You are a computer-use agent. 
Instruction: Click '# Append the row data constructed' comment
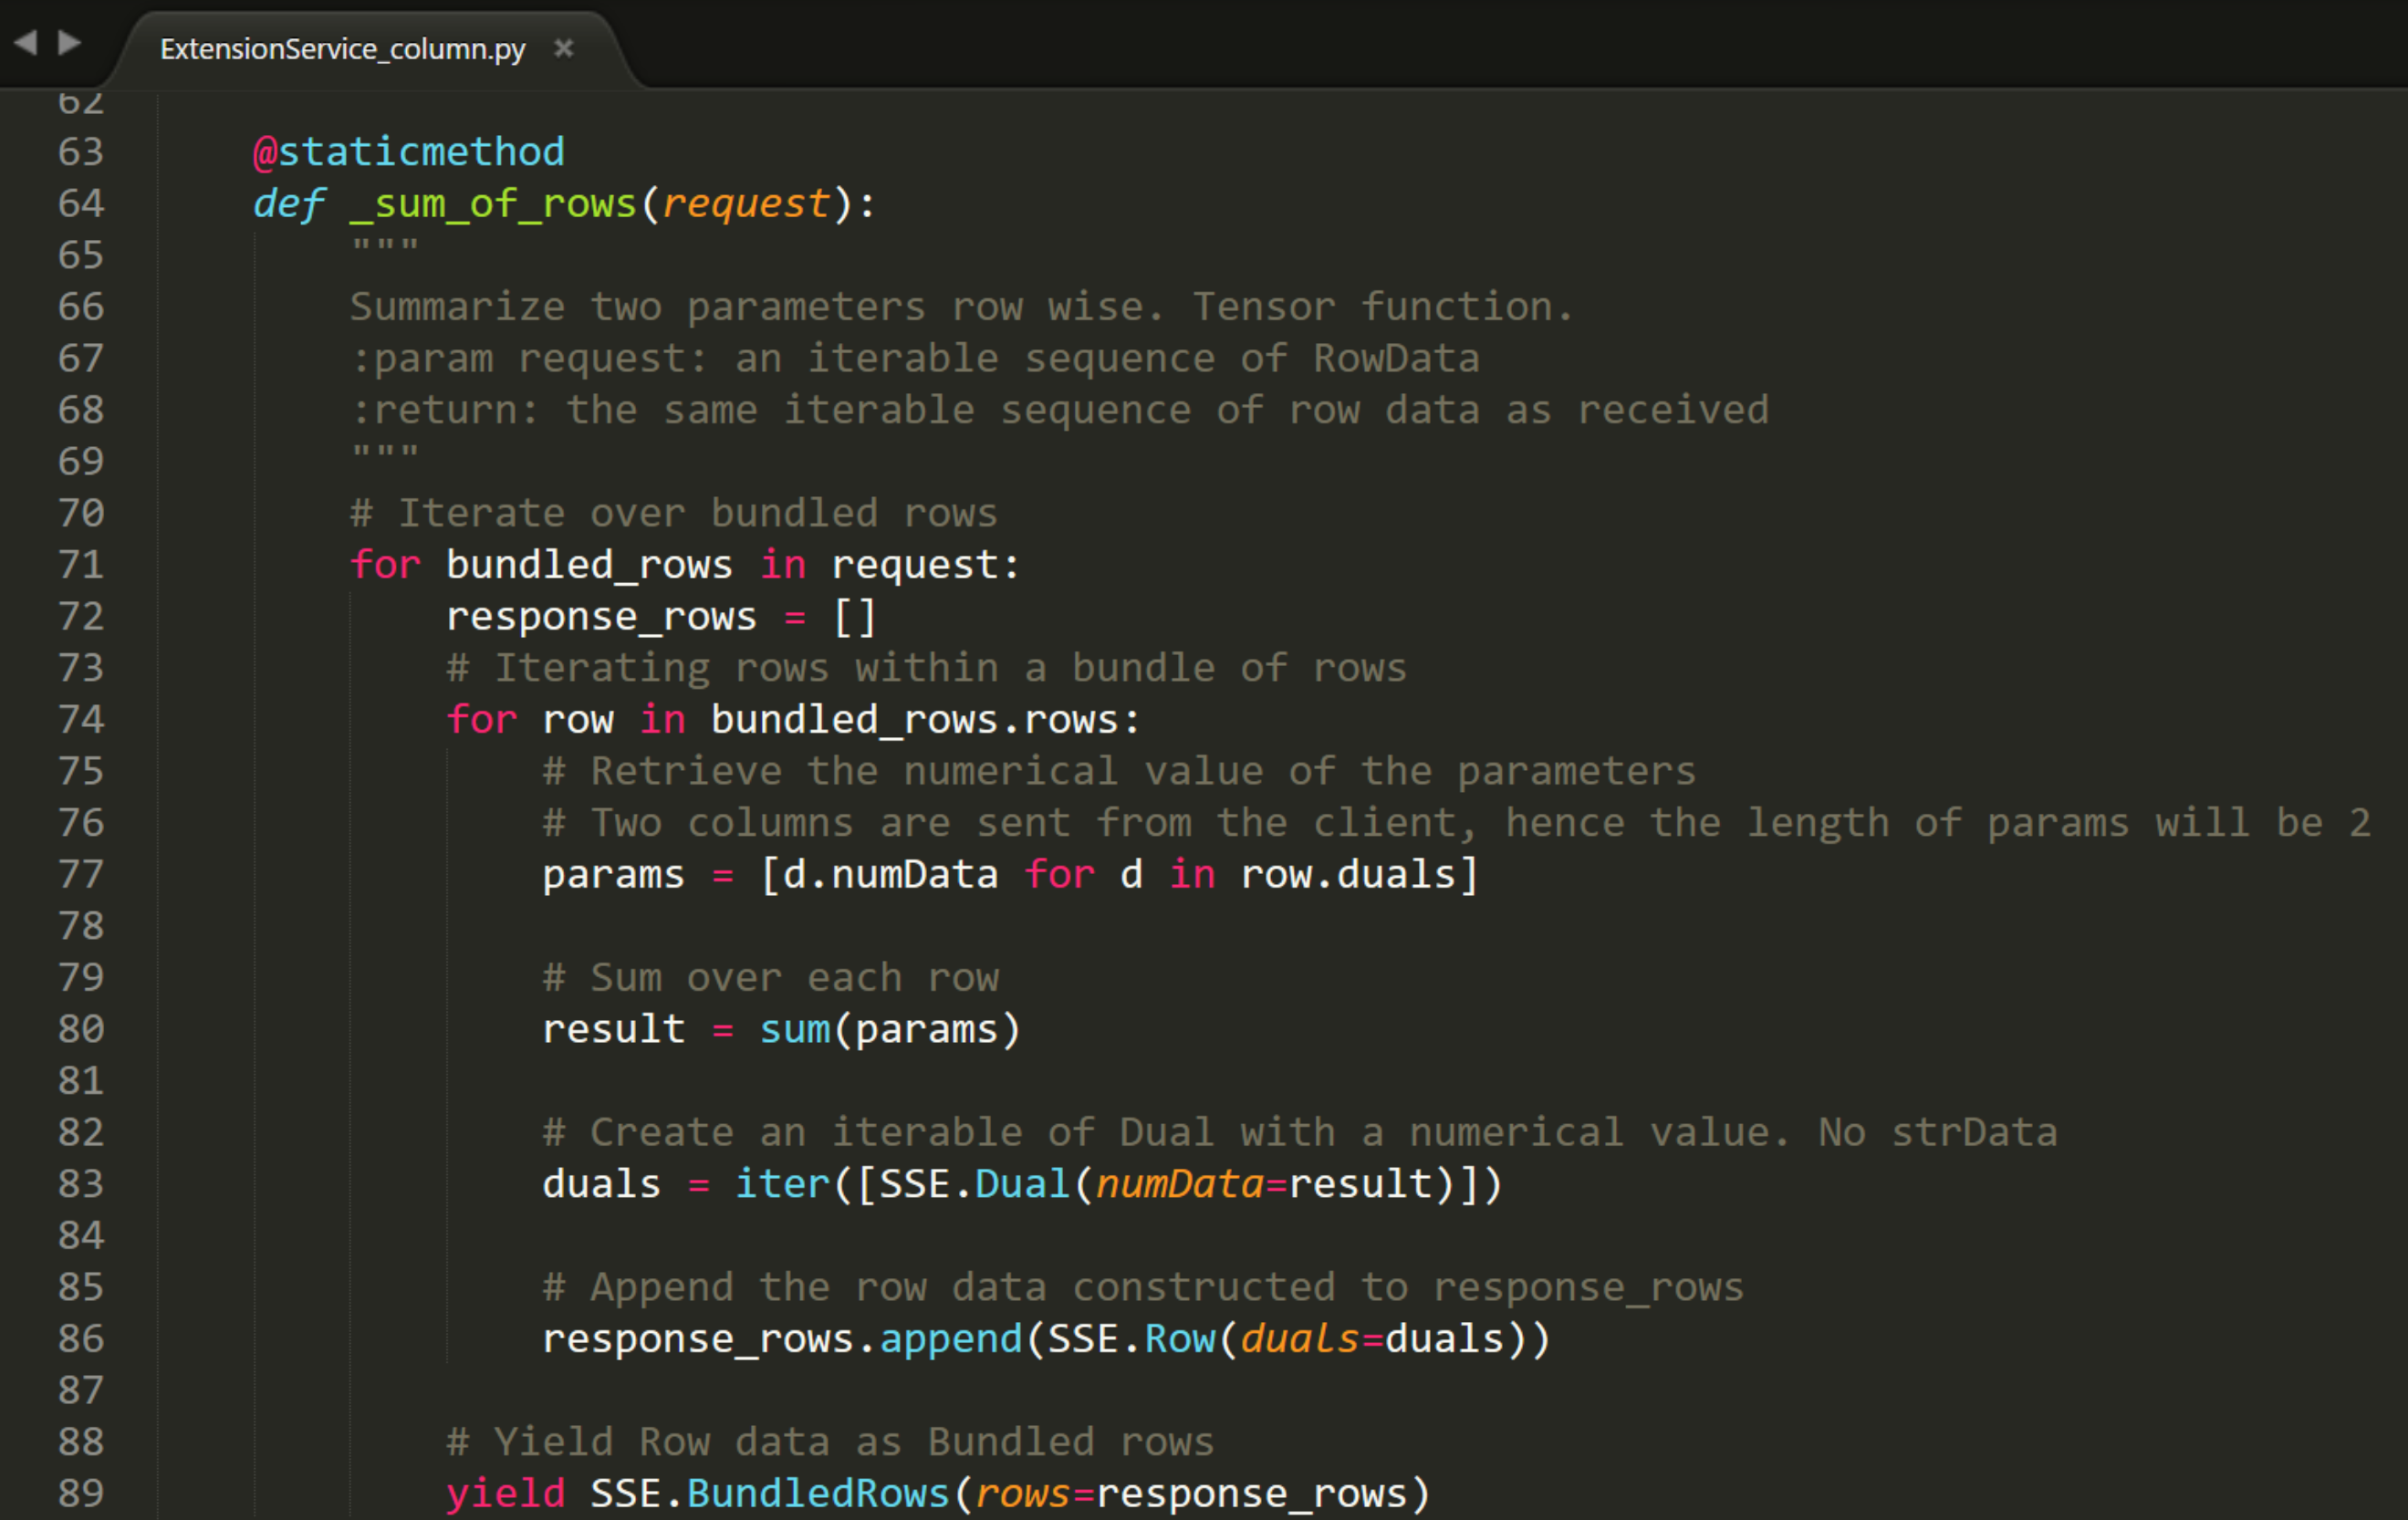(1143, 1288)
